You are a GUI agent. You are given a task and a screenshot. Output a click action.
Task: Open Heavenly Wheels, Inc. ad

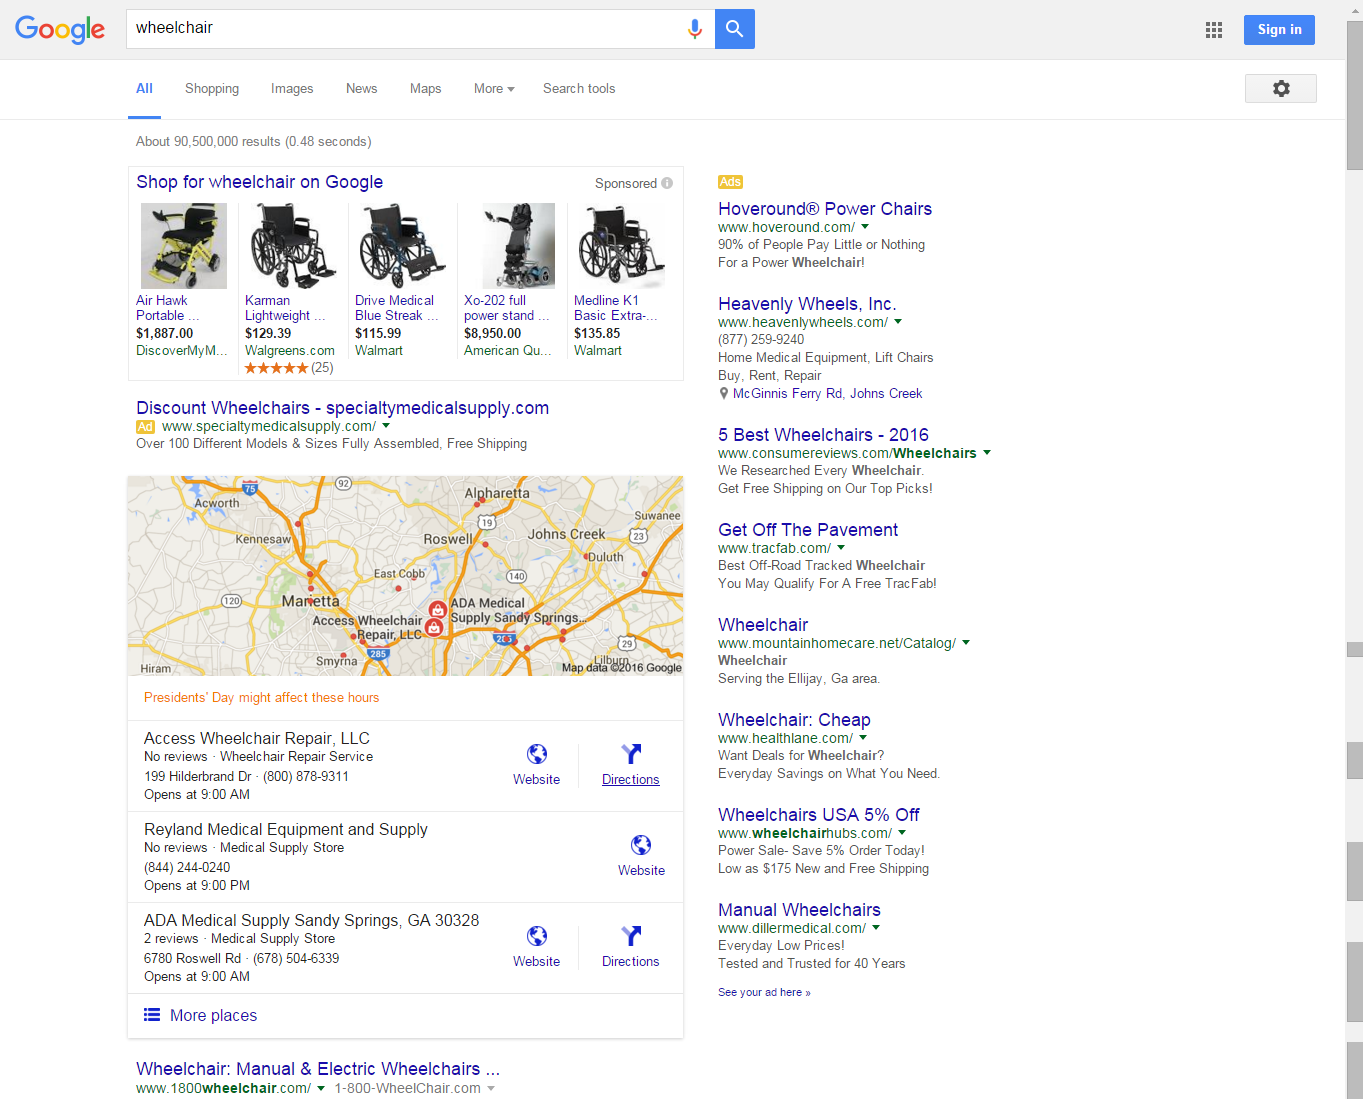tap(807, 304)
